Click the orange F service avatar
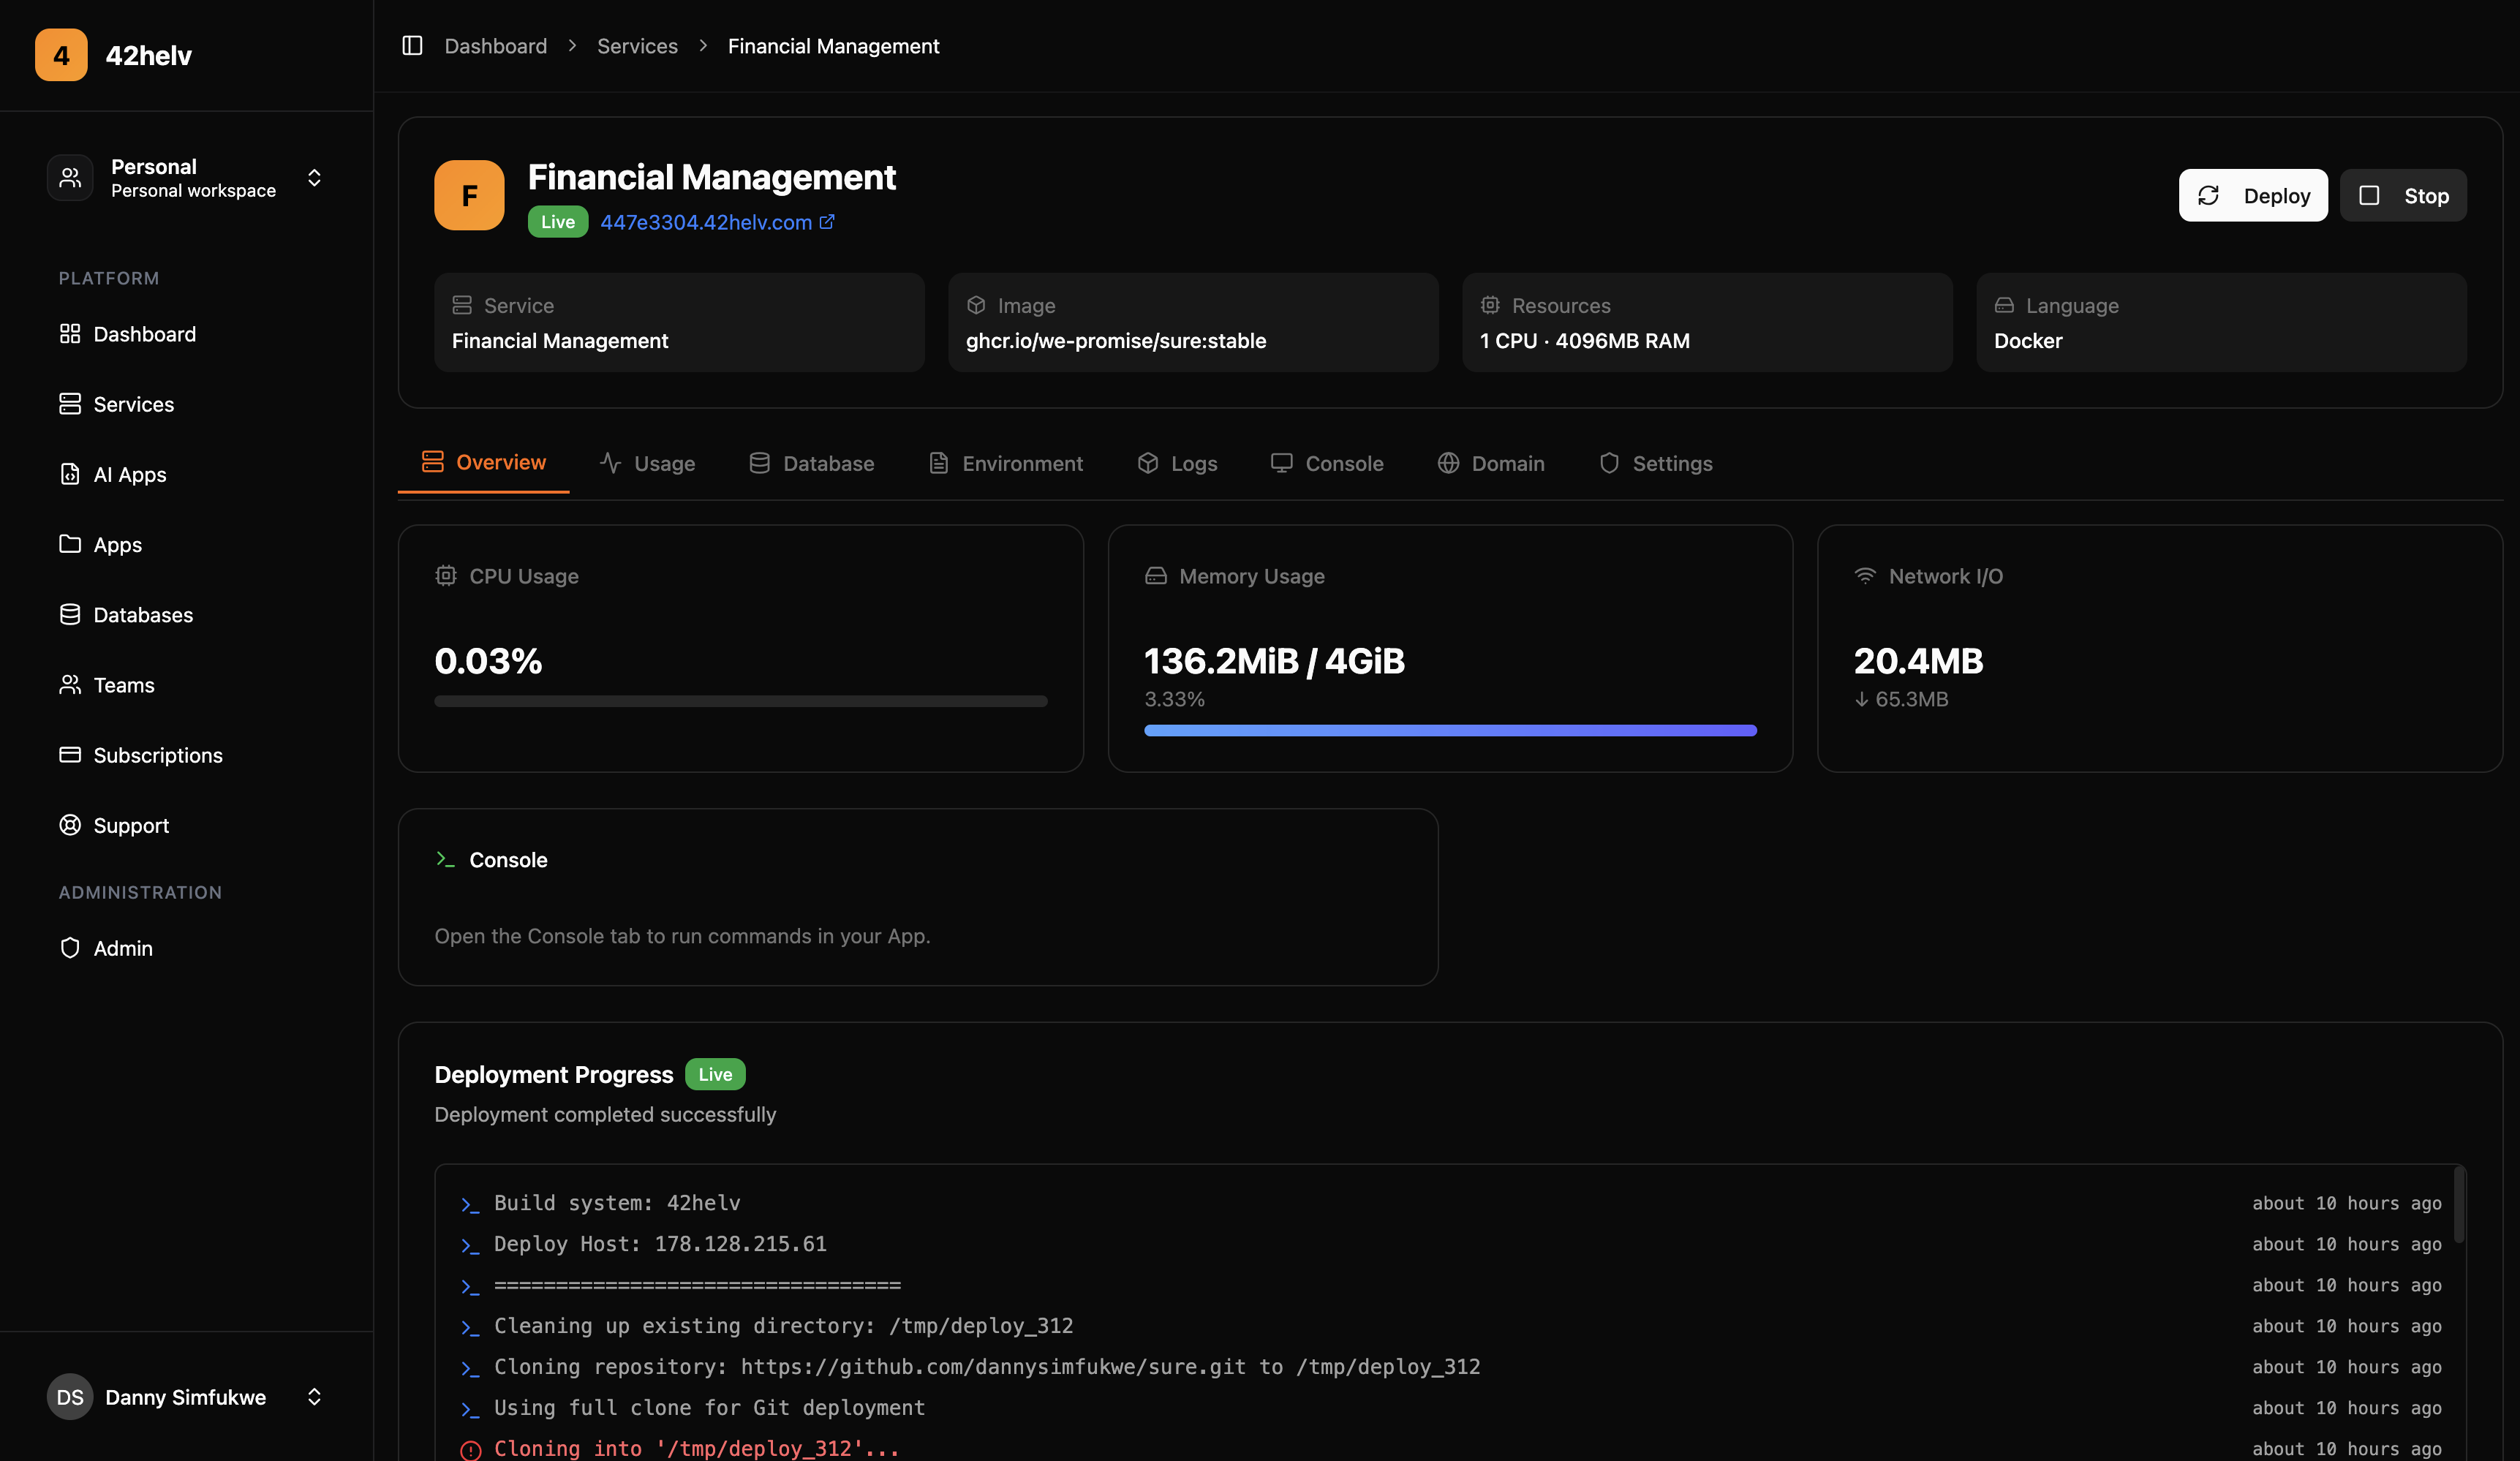The height and width of the screenshot is (1461, 2520). click(x=469, y=195)
